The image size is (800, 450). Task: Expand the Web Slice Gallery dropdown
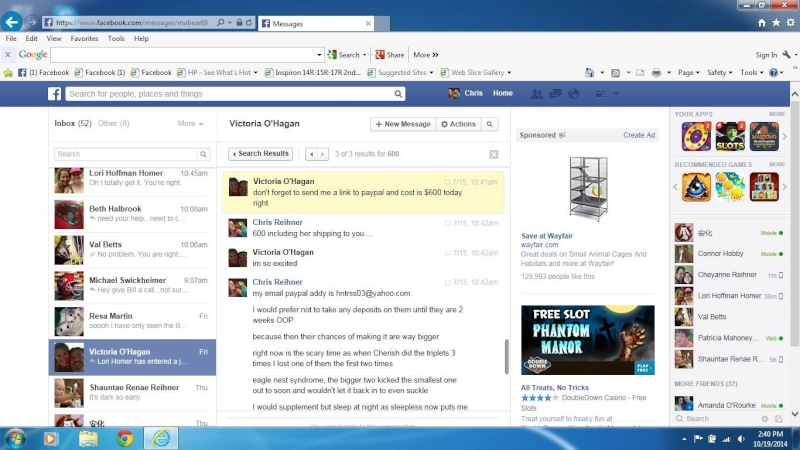coord(509,72)
